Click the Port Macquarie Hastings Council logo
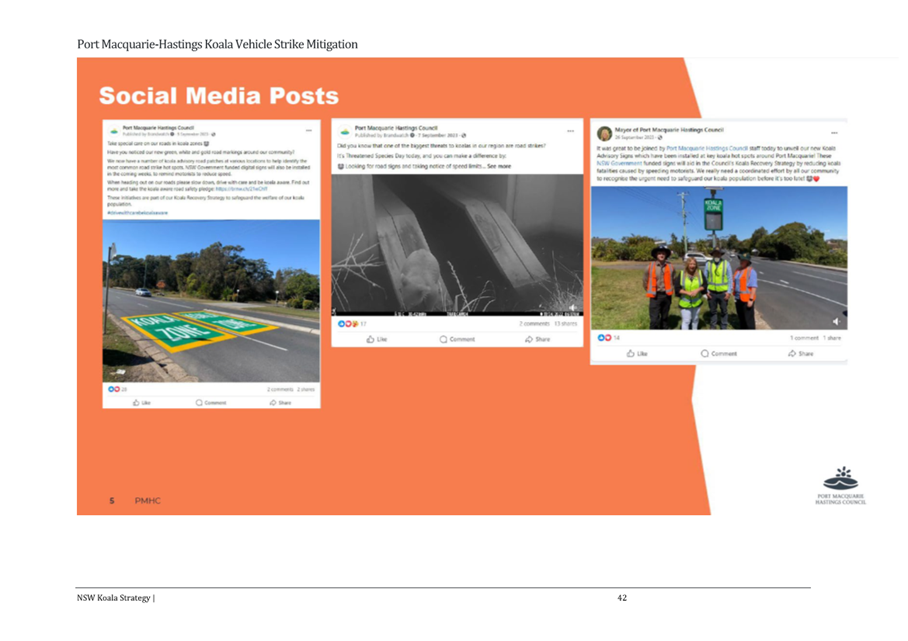Screen dimensions: 908x641 [x=841, y=485]
